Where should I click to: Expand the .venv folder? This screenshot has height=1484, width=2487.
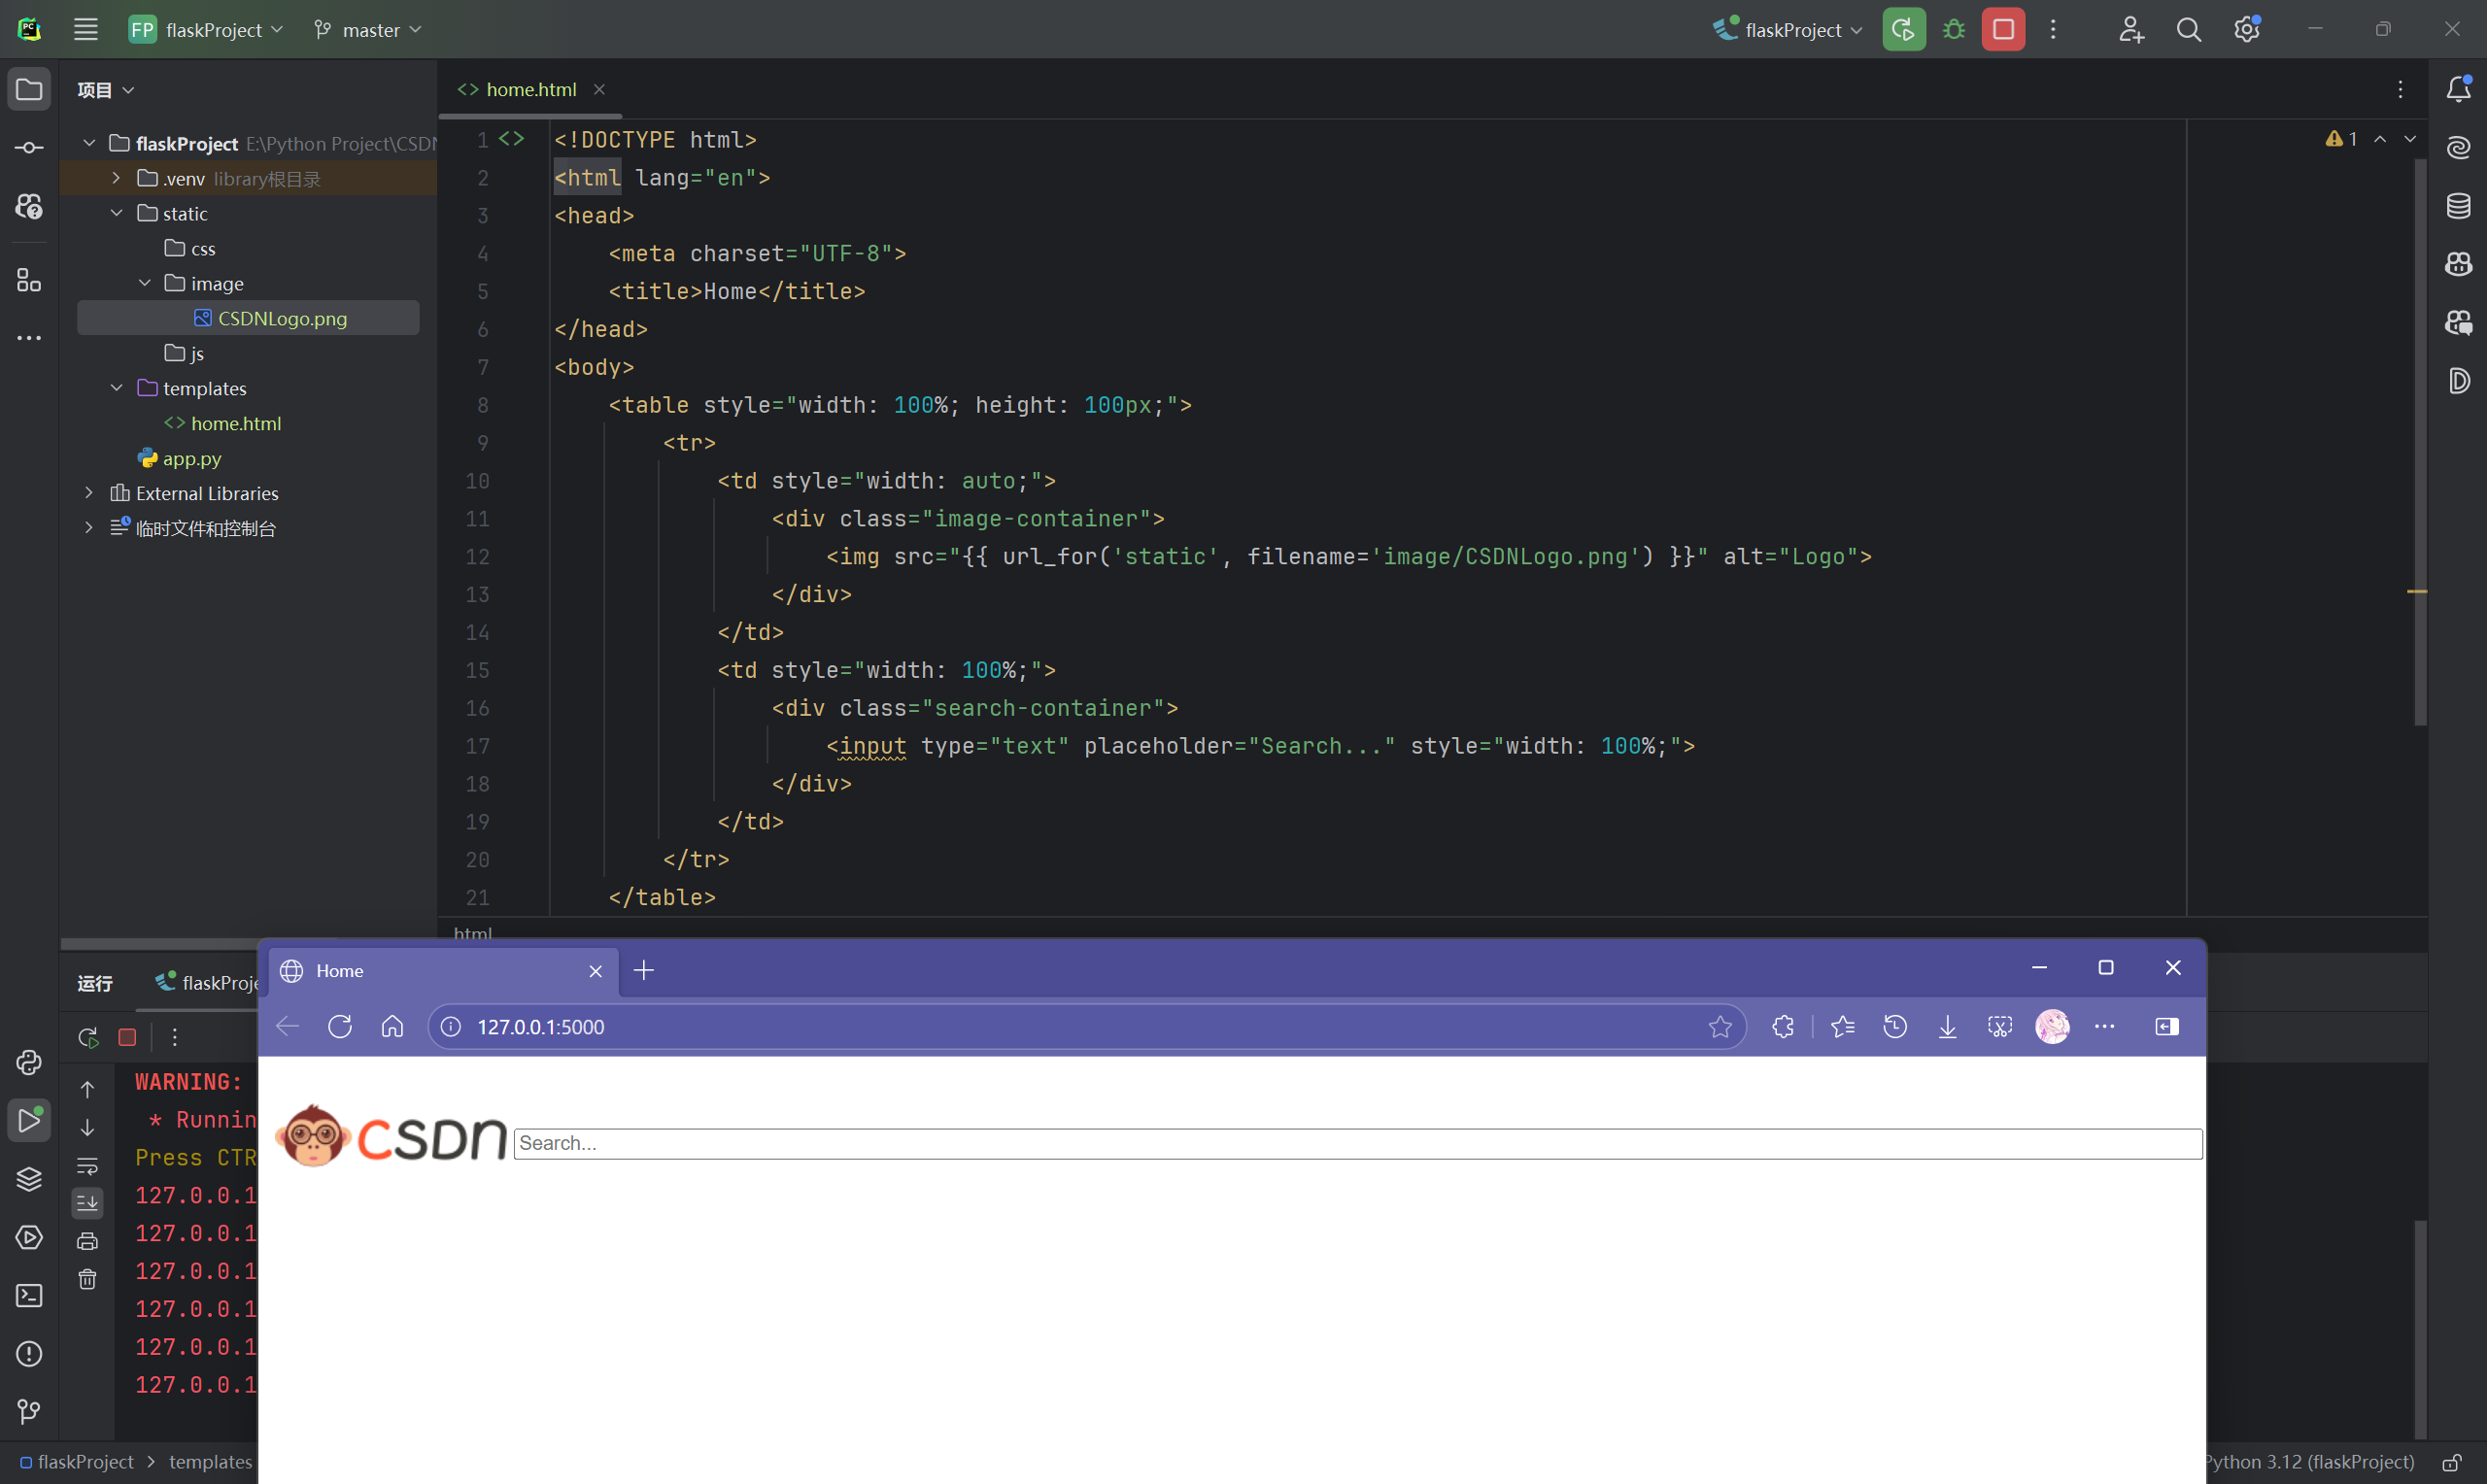pos(116,178)
